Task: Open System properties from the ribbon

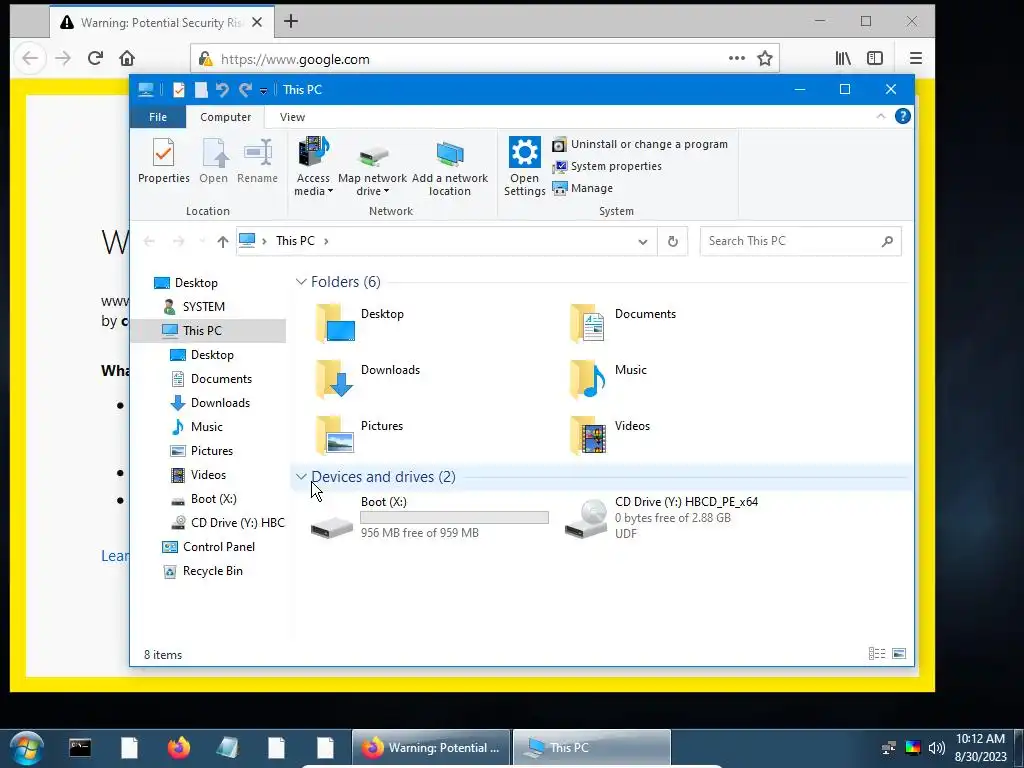Action: (607, 167)
